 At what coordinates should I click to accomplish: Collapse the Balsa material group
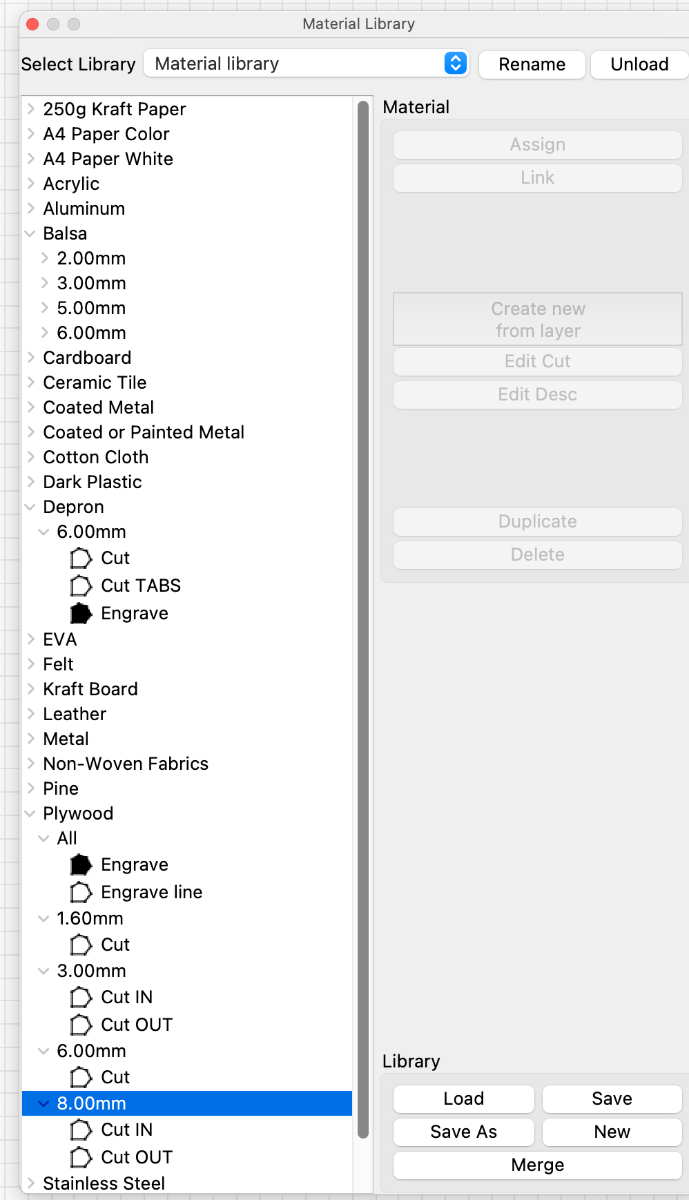31,234
